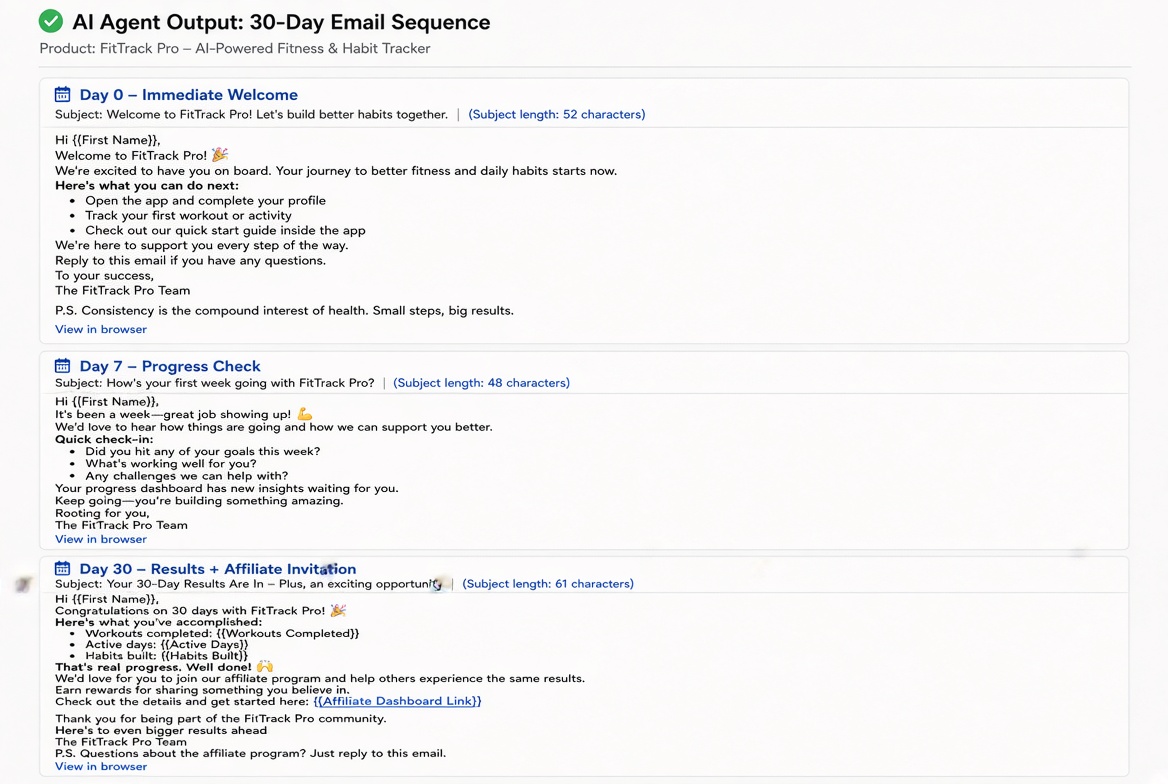Click the P.S. Consistency is the compound interest line
The width and height of the screenshot is (1168, 784).
coord(284,310)
